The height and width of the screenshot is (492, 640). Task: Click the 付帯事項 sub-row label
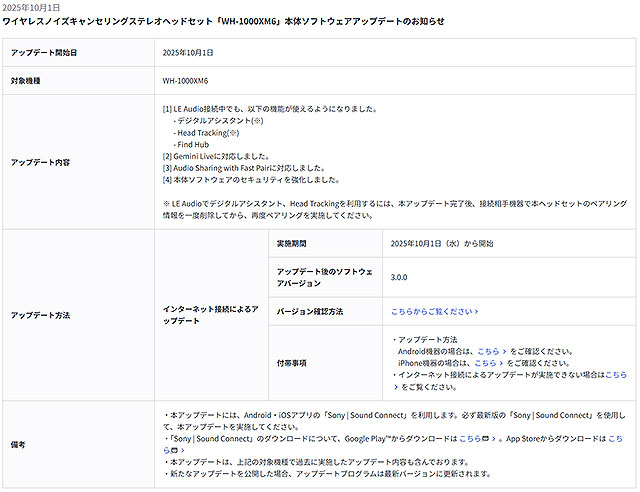(292, 363)
